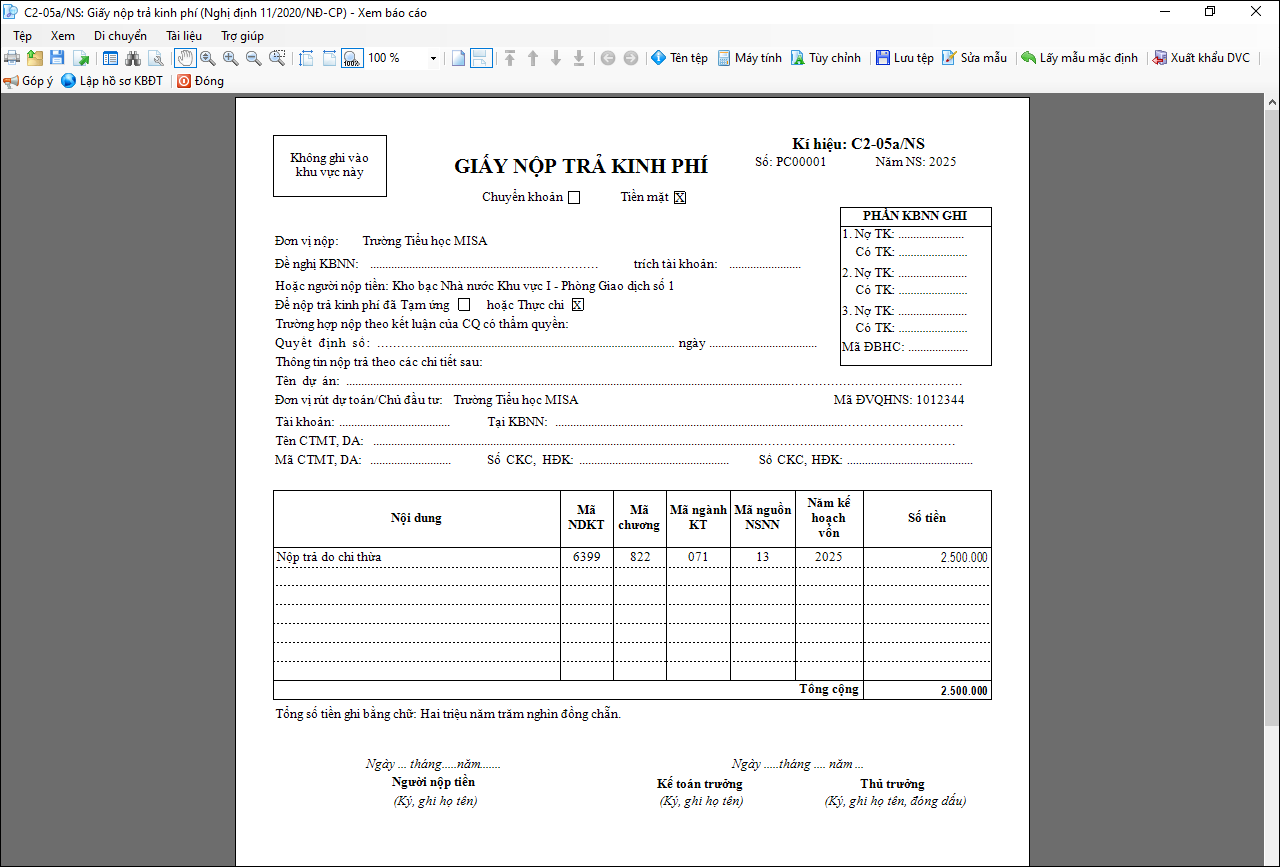Open the Trợ giúp menu
Image resolution: width=1280 pixels, height=867 pixels.
coord(242,35)
